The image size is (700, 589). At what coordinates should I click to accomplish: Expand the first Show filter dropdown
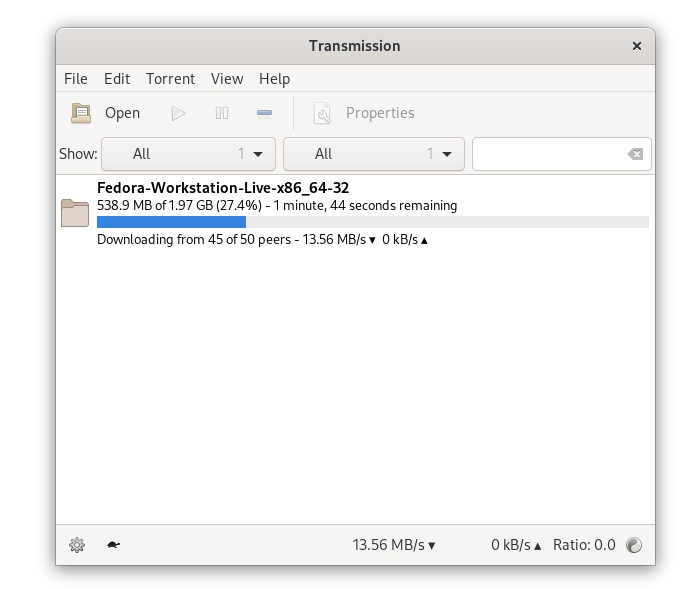point(188,154)
